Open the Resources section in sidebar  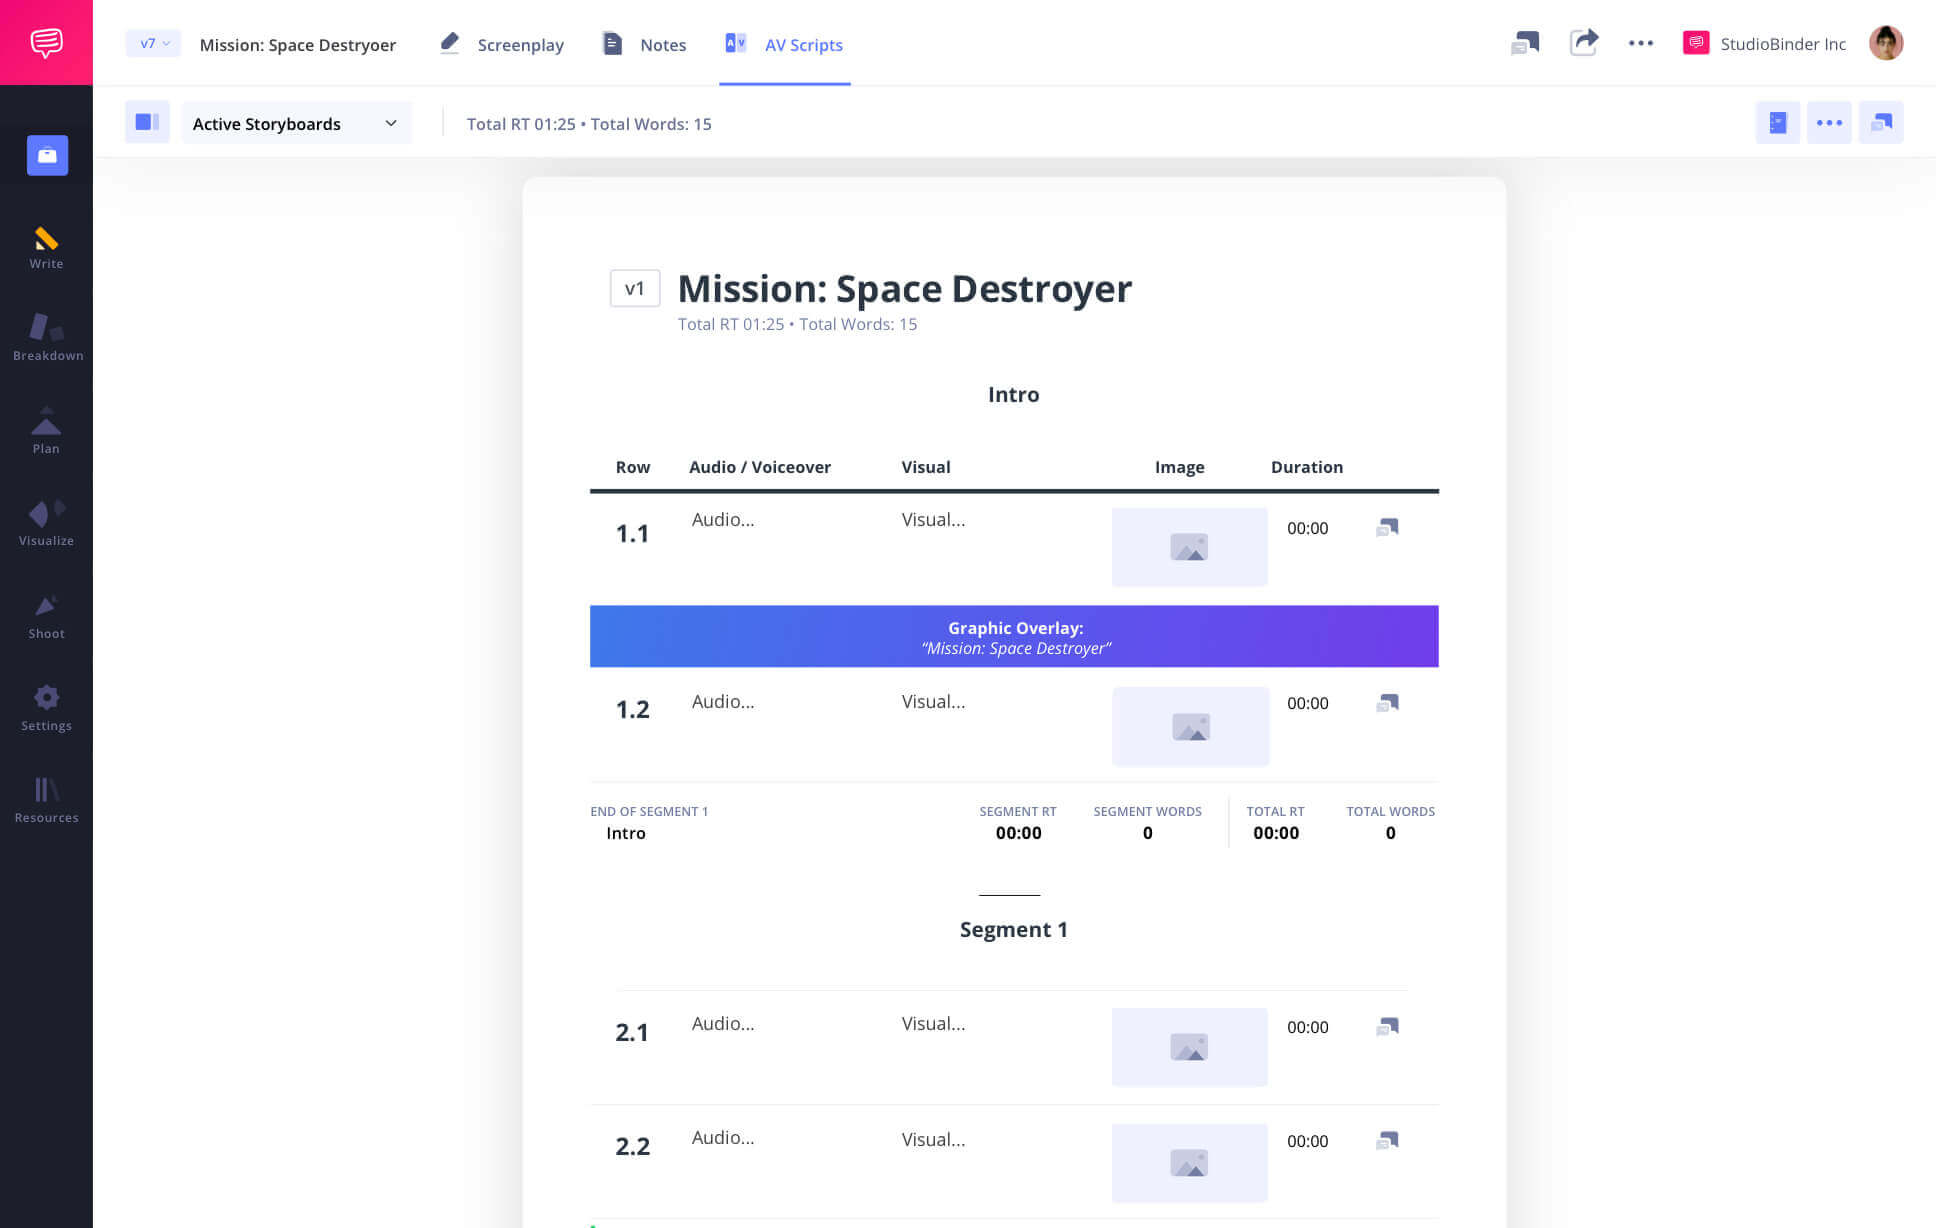46,801
